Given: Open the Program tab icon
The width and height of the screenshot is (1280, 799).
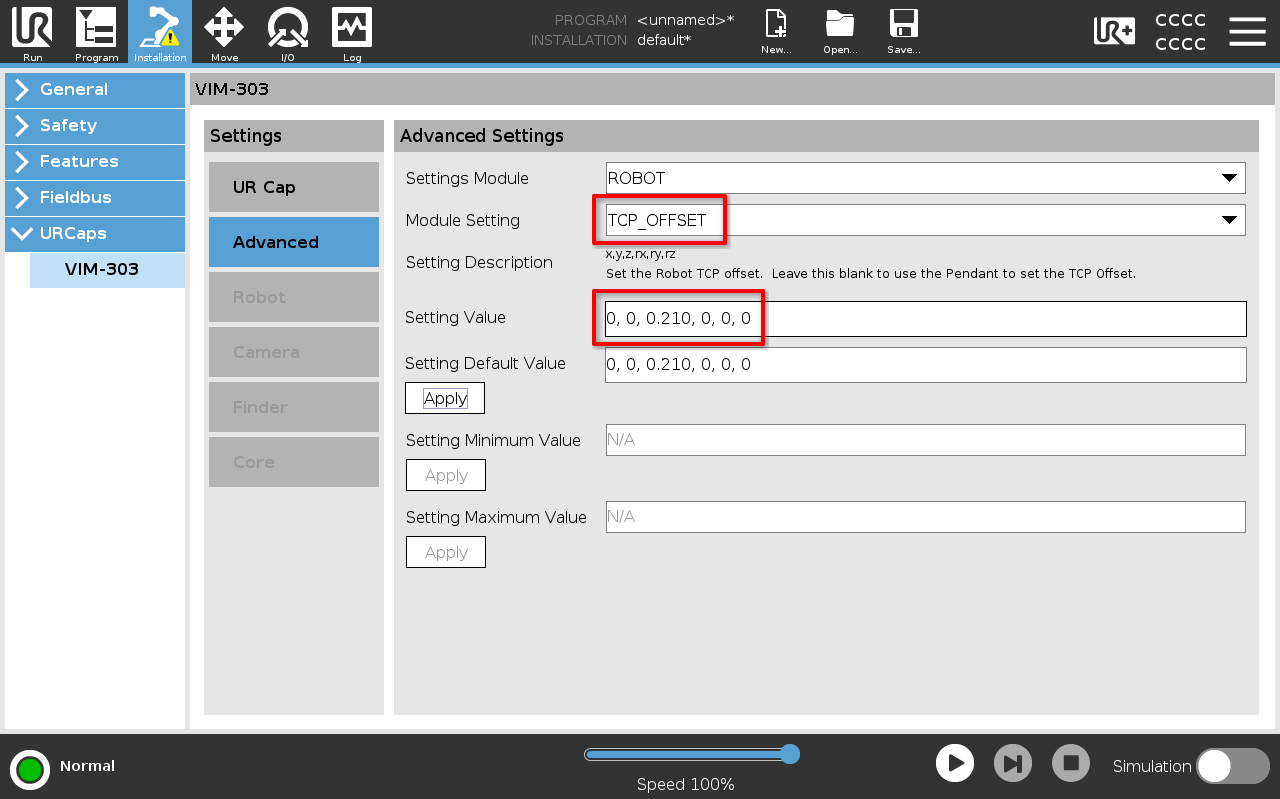Looking at the screenshot, I should (x=96, y=32).
